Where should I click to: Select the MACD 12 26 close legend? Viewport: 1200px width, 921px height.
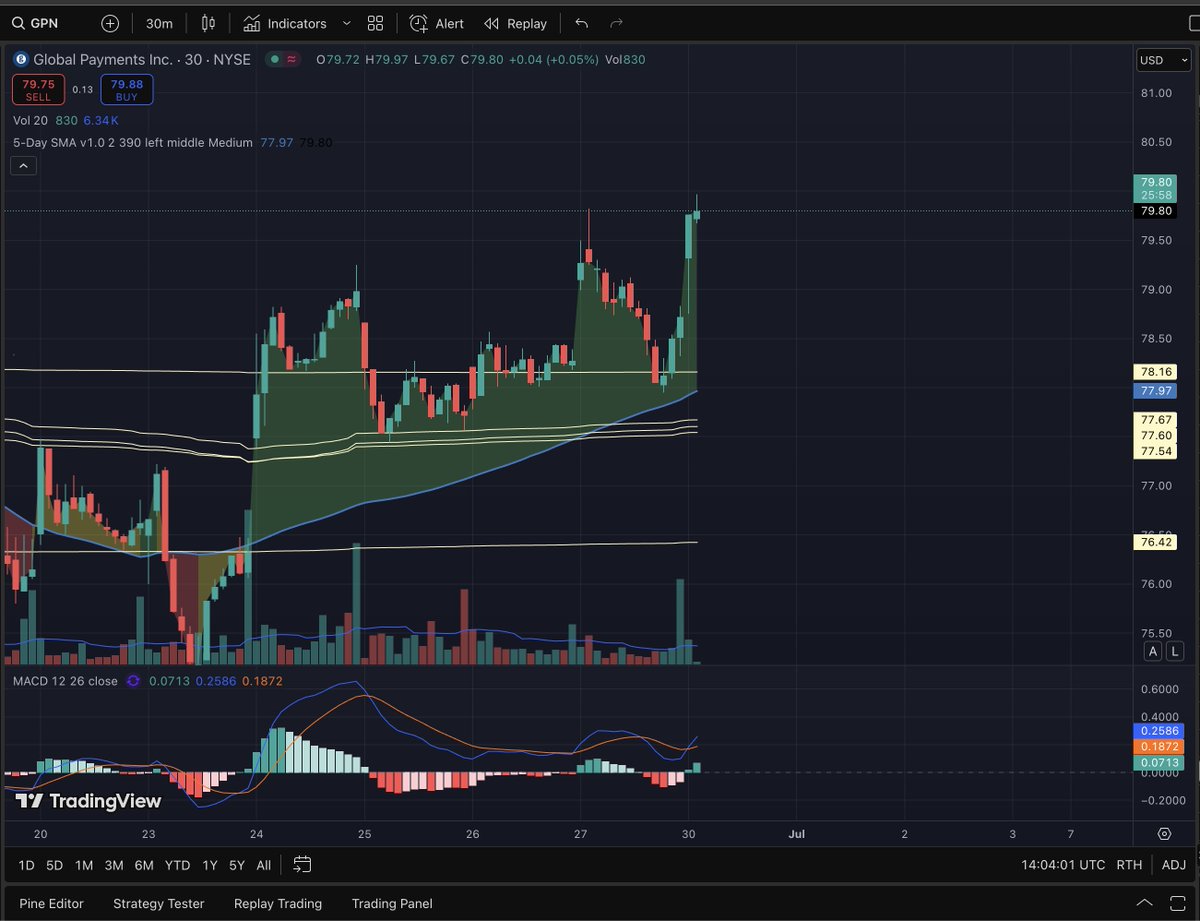pos(65,681)
